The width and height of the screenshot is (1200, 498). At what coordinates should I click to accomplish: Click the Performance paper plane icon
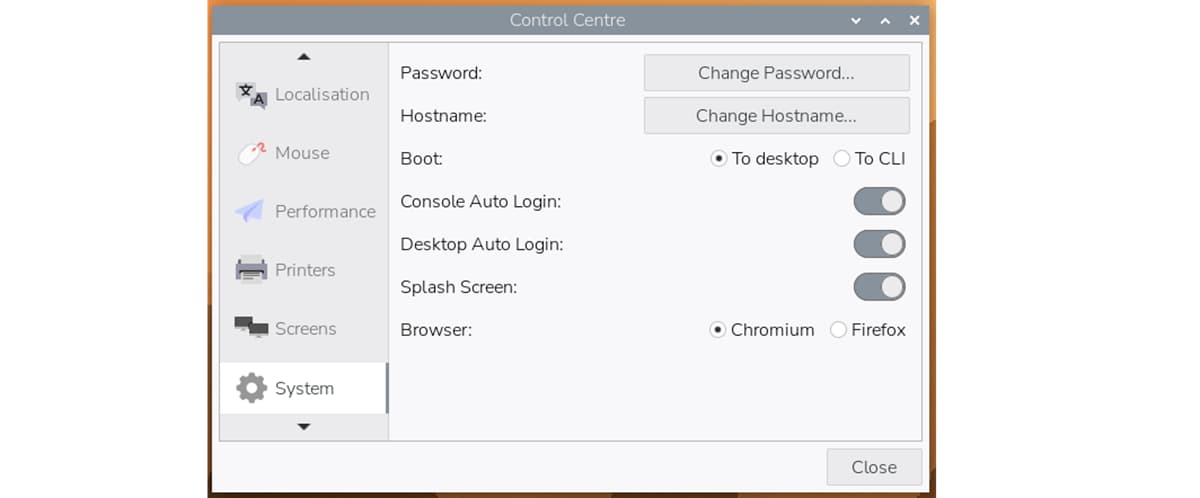(x=250, y=211)
